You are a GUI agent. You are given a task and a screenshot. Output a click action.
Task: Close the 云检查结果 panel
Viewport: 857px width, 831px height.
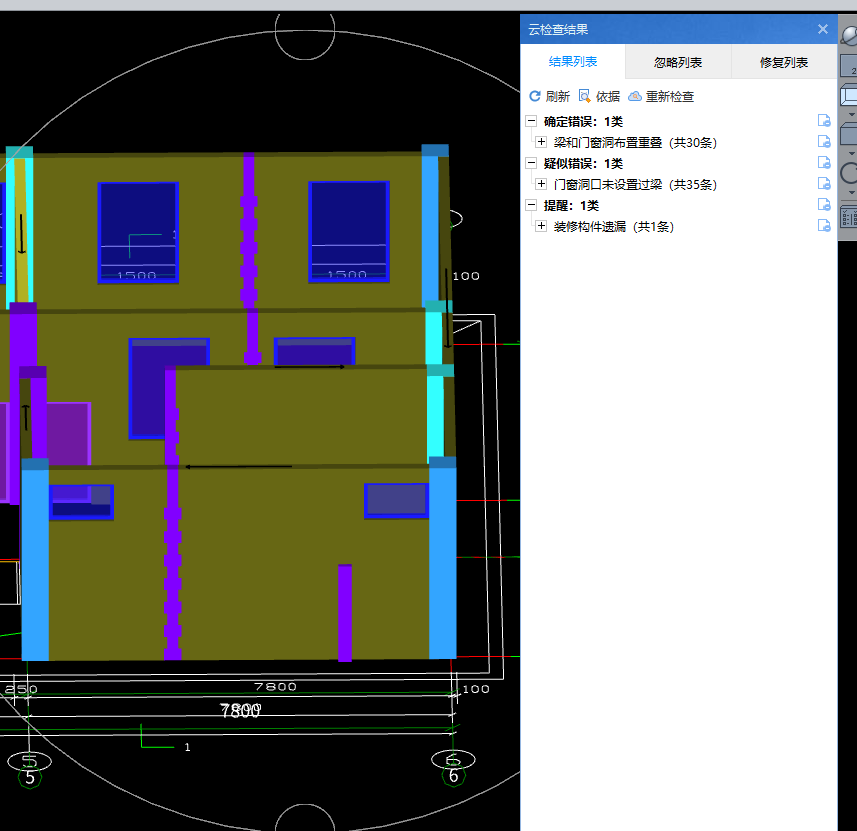click(x=823, y=30)
